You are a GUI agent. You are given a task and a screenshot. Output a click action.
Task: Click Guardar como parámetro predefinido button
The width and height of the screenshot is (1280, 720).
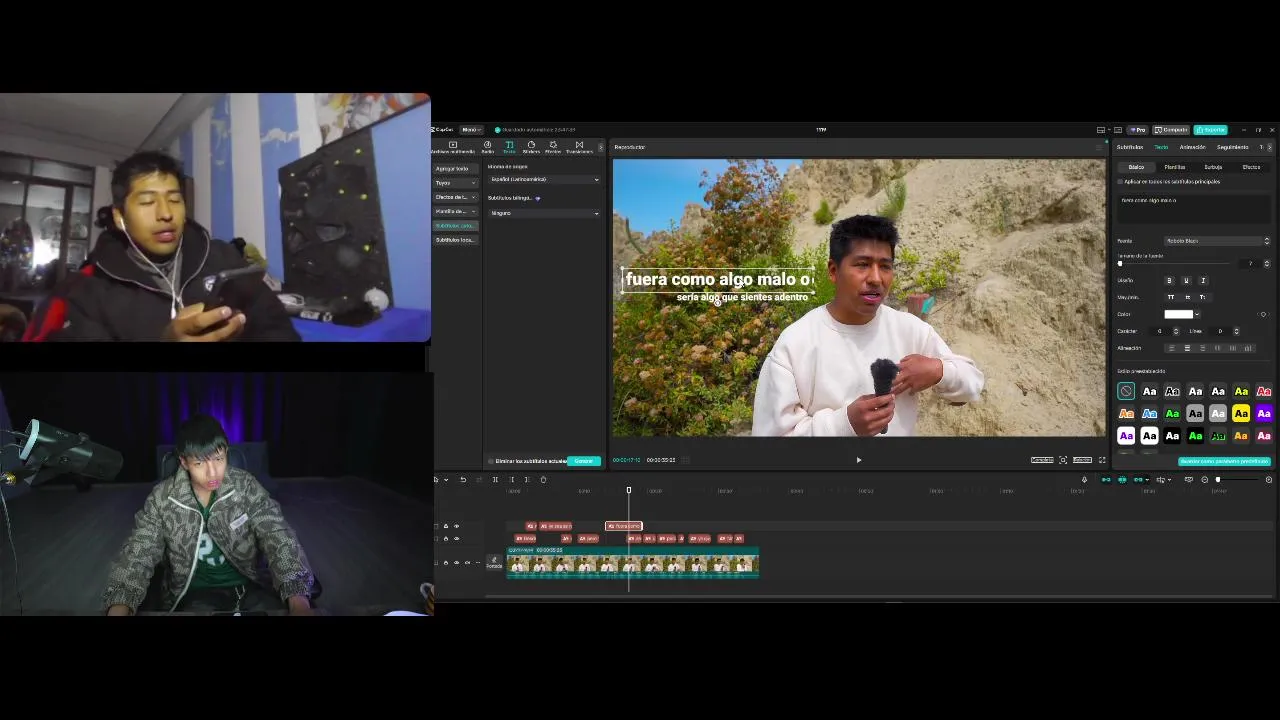pyautogui.click(x=1224, y=461)
